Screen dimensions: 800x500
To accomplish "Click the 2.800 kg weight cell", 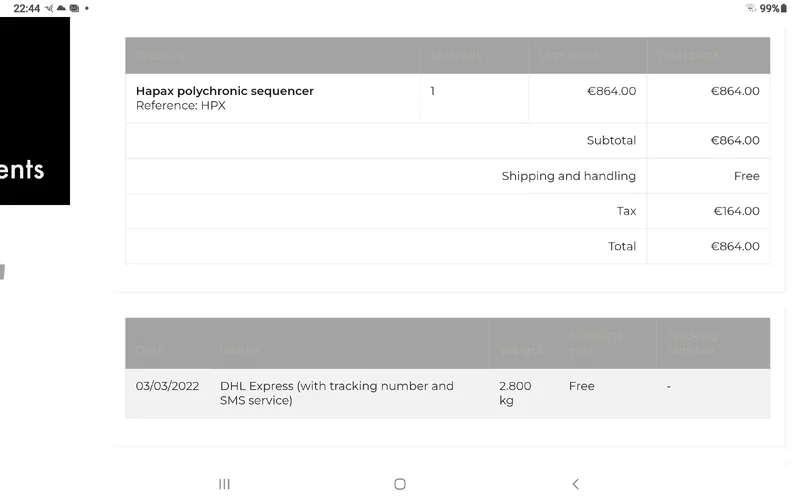I will (x=515, y=393).
